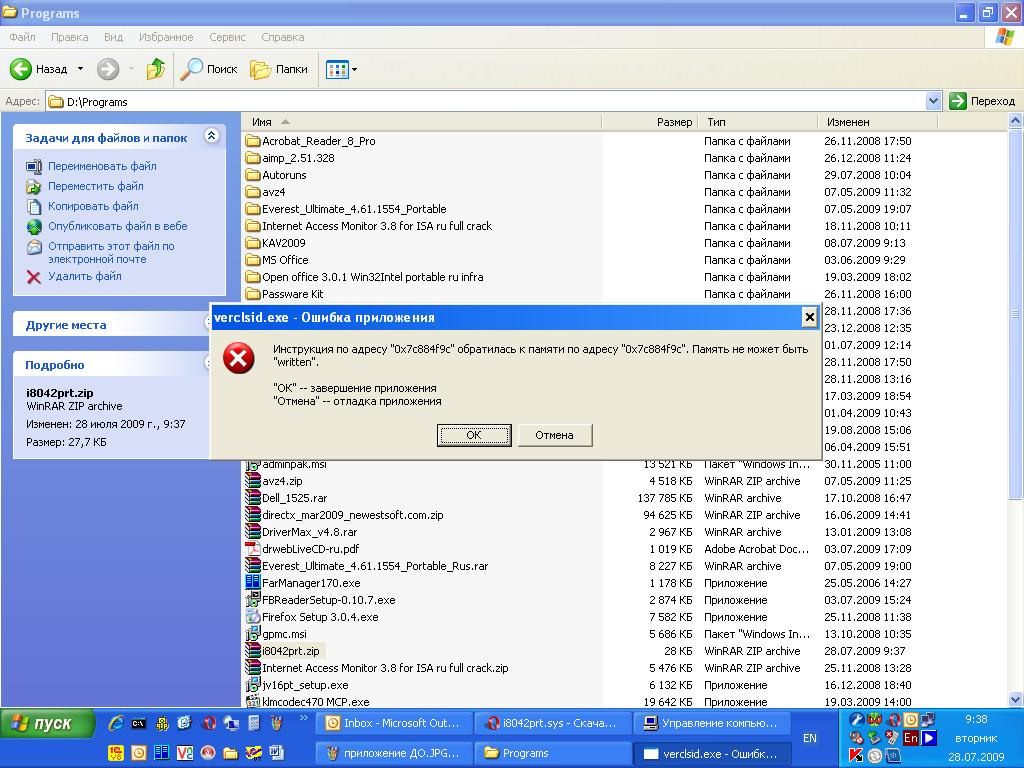The height and width of the screenshot is (768, 1024).
Task: Switch to i8042prt.sys Opera taskbar button
Action: coord(552,723)
